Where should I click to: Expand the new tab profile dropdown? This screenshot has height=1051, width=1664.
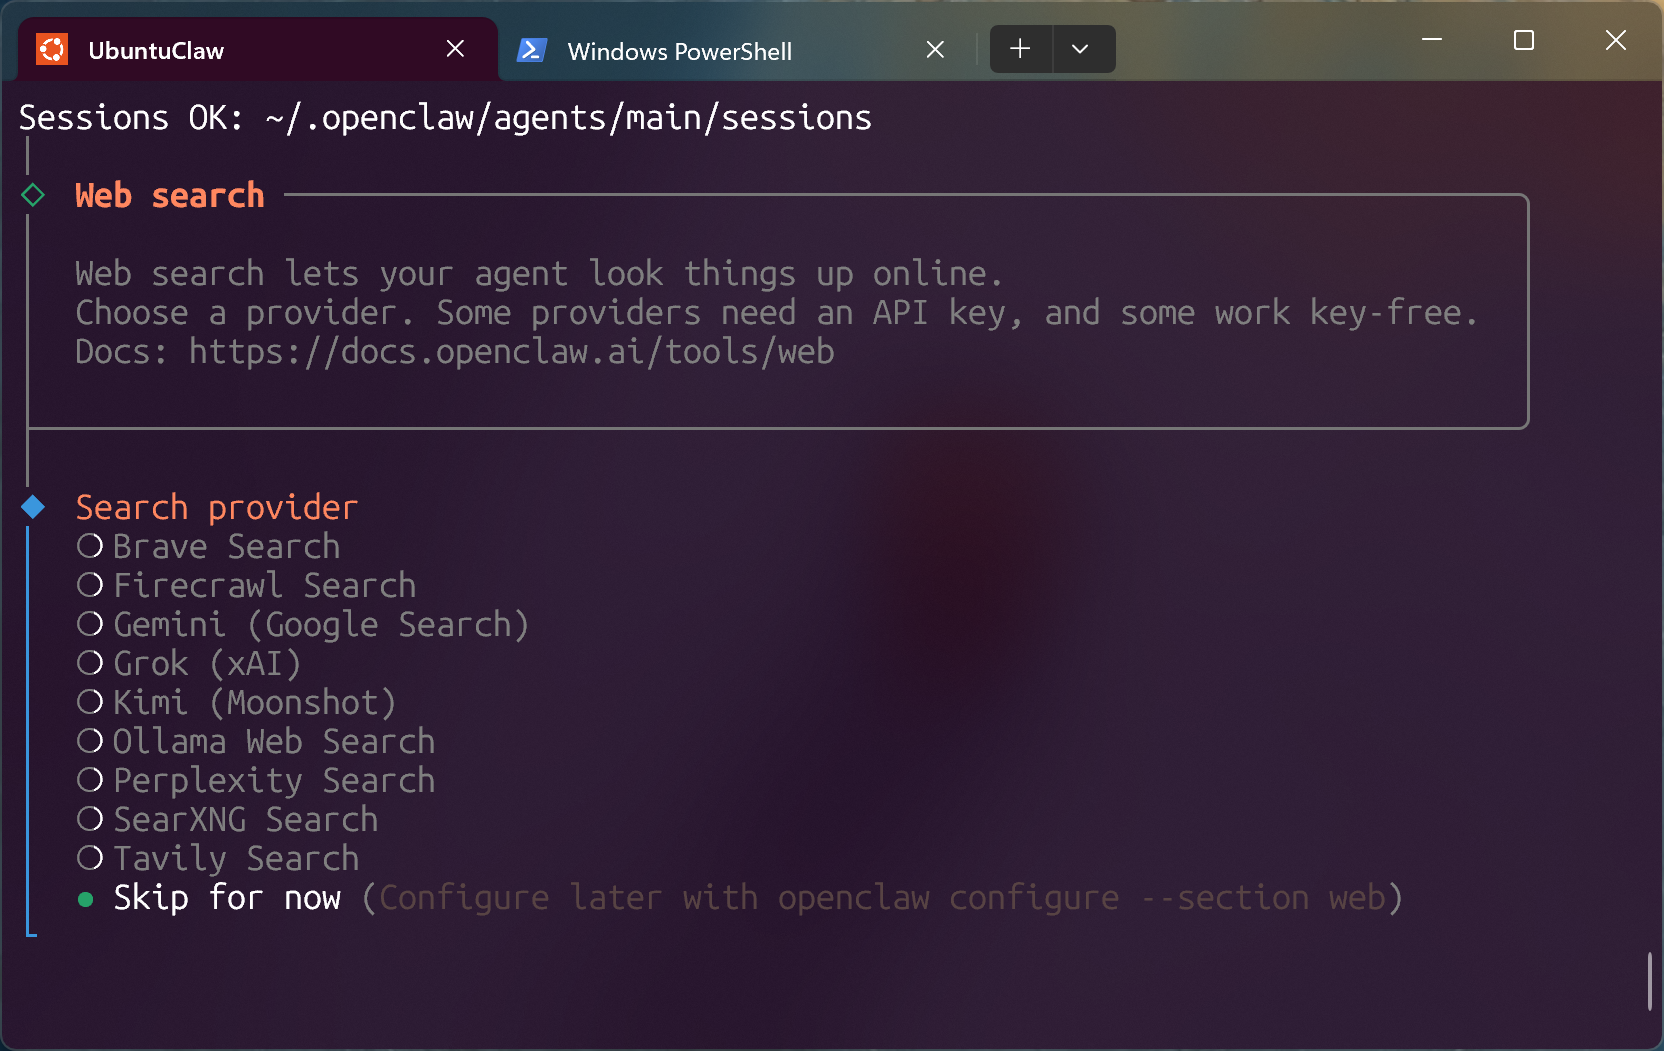click(x=1080, y=49)
